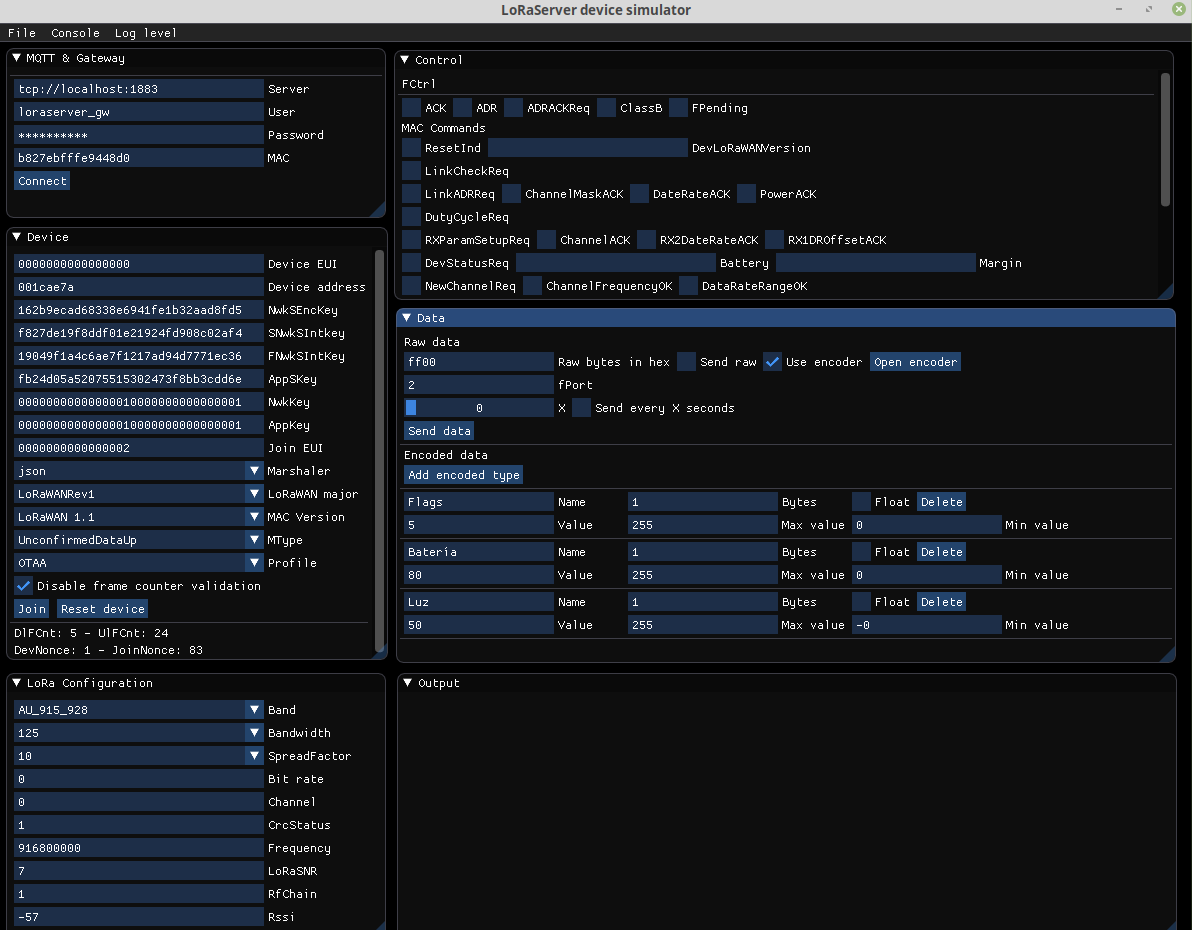Open the SpreadFactor dropdown
The width and height of the screenshot is (1192, 930).
coord(255,756)
